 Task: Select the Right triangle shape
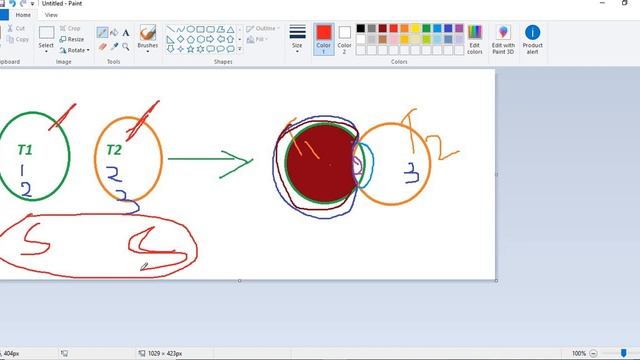(x=171, y=39)
